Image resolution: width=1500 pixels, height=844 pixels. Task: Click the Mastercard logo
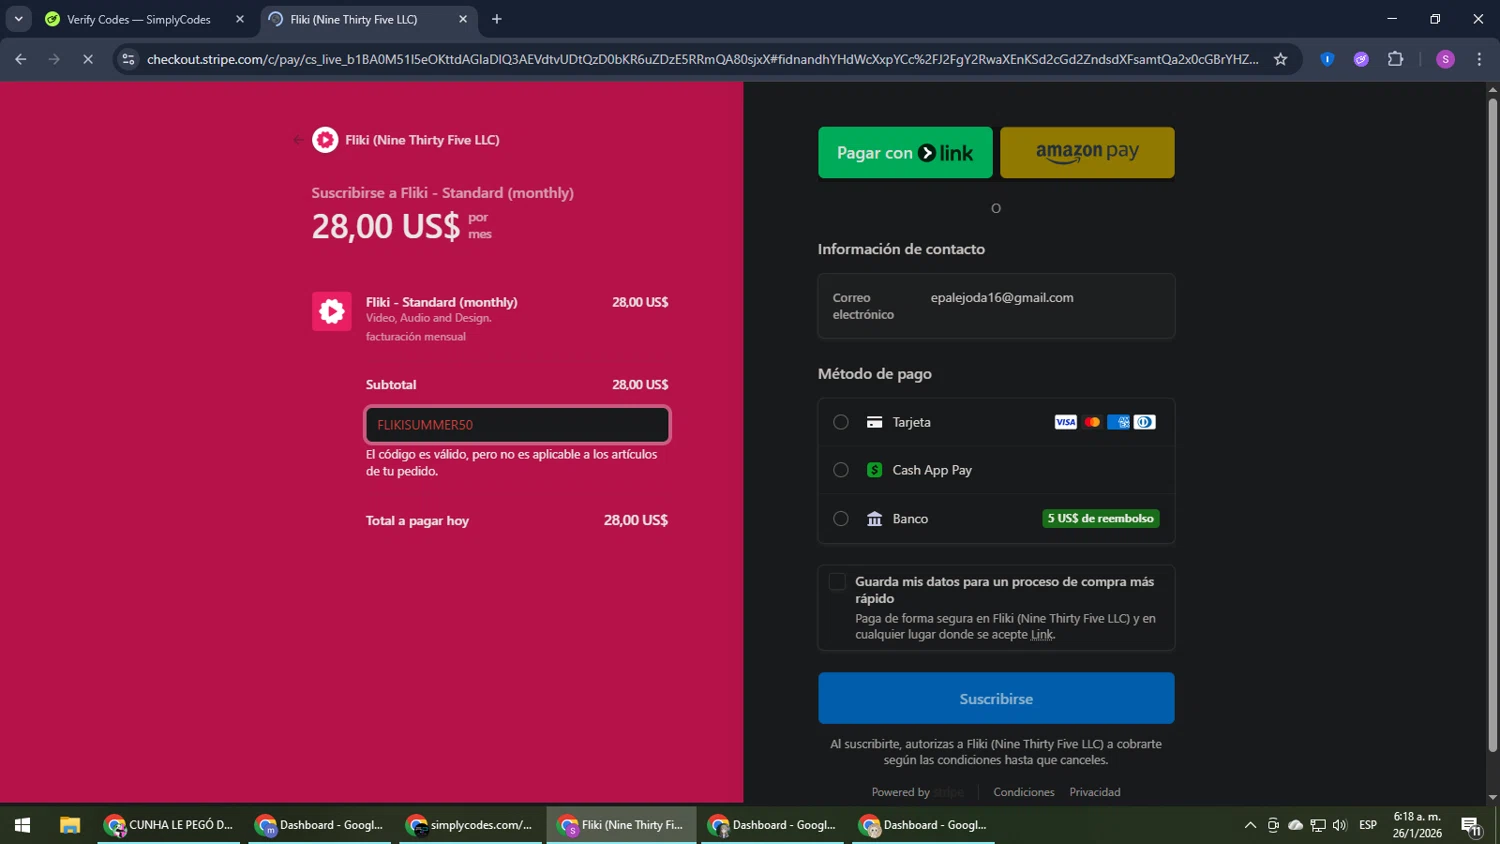pyautogui.click(x=1092, y=422)
